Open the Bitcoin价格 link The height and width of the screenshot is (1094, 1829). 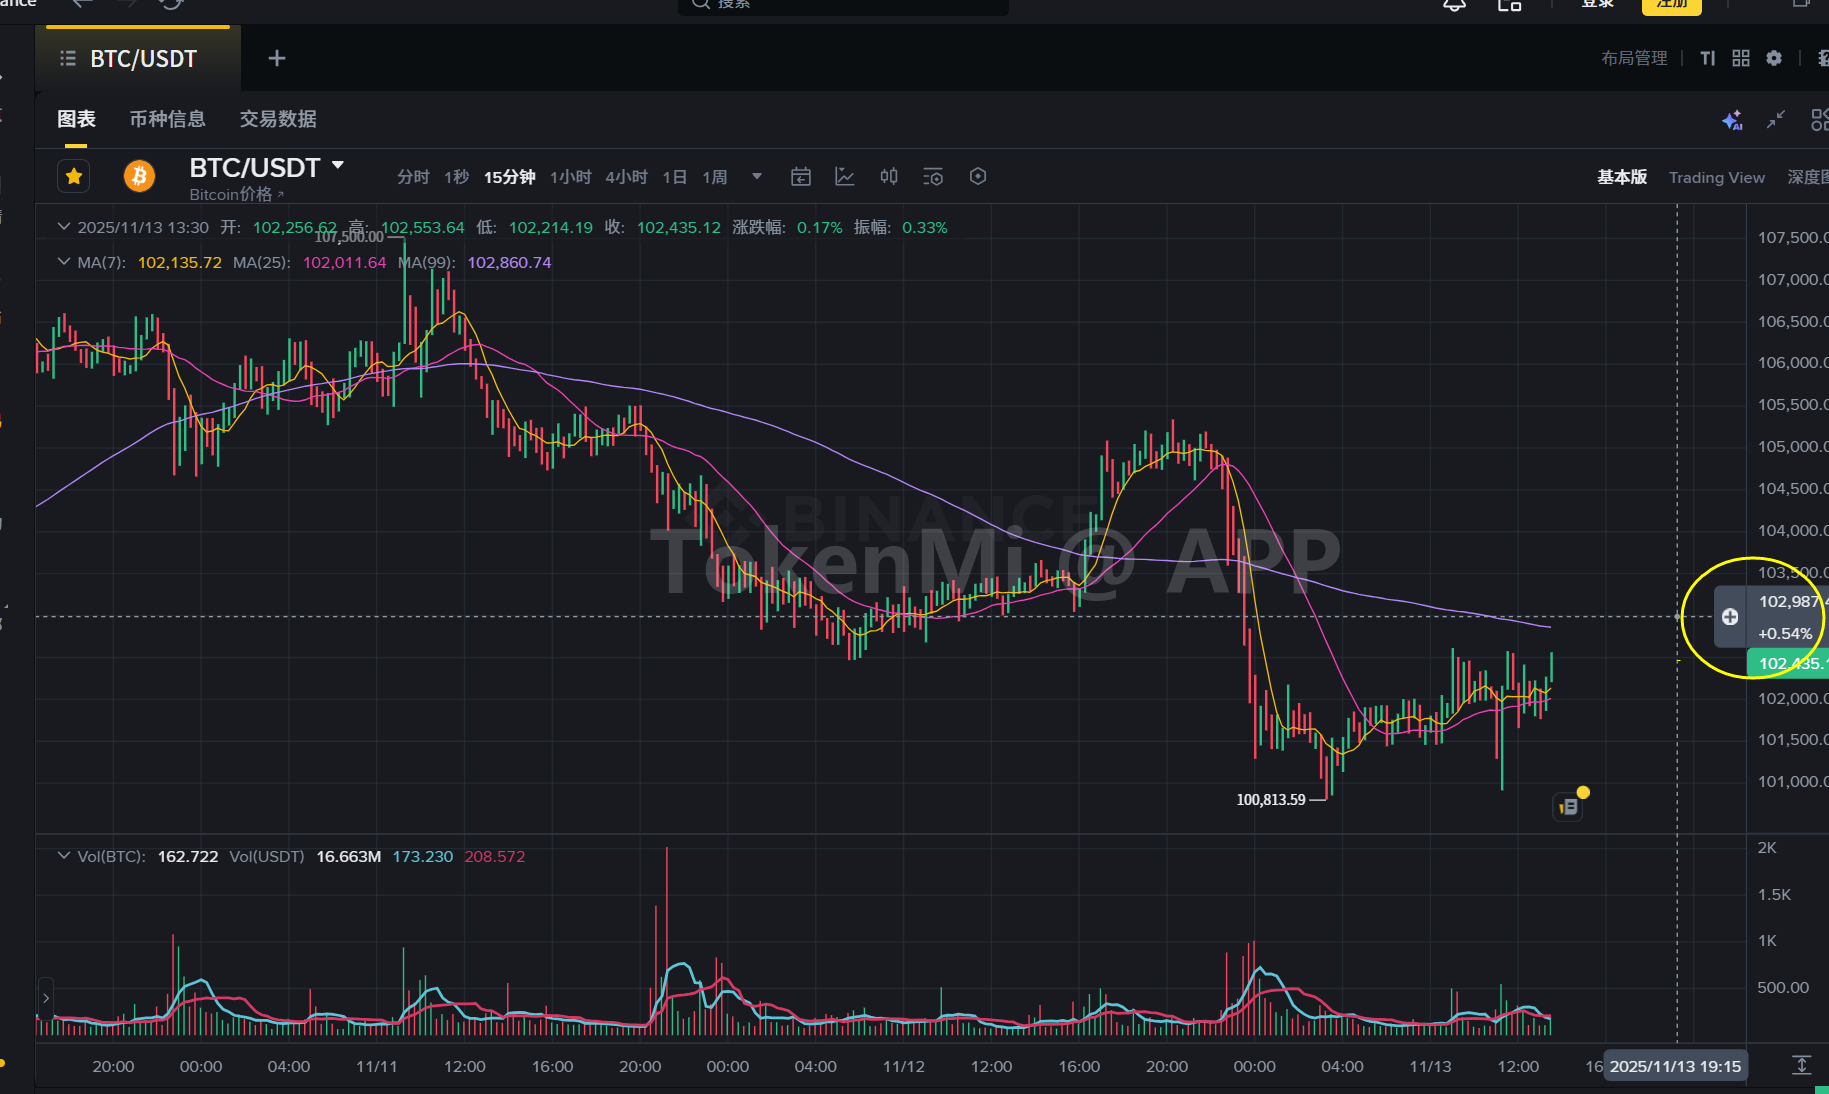point(236,194)
